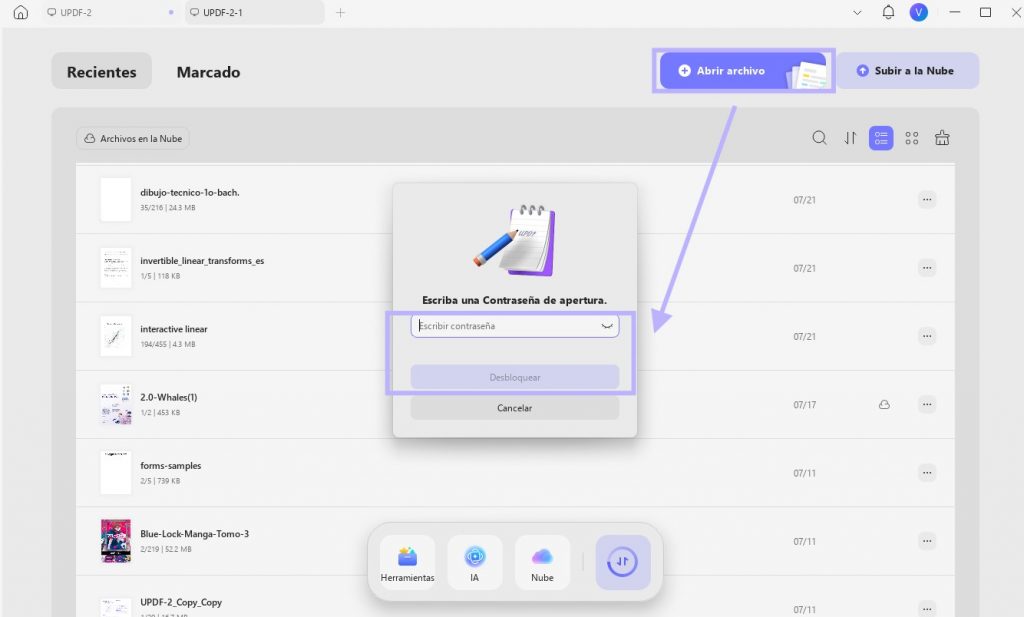Select file name forms-samples
This screenshot has height=617, width=1024.
coord(170,466)
